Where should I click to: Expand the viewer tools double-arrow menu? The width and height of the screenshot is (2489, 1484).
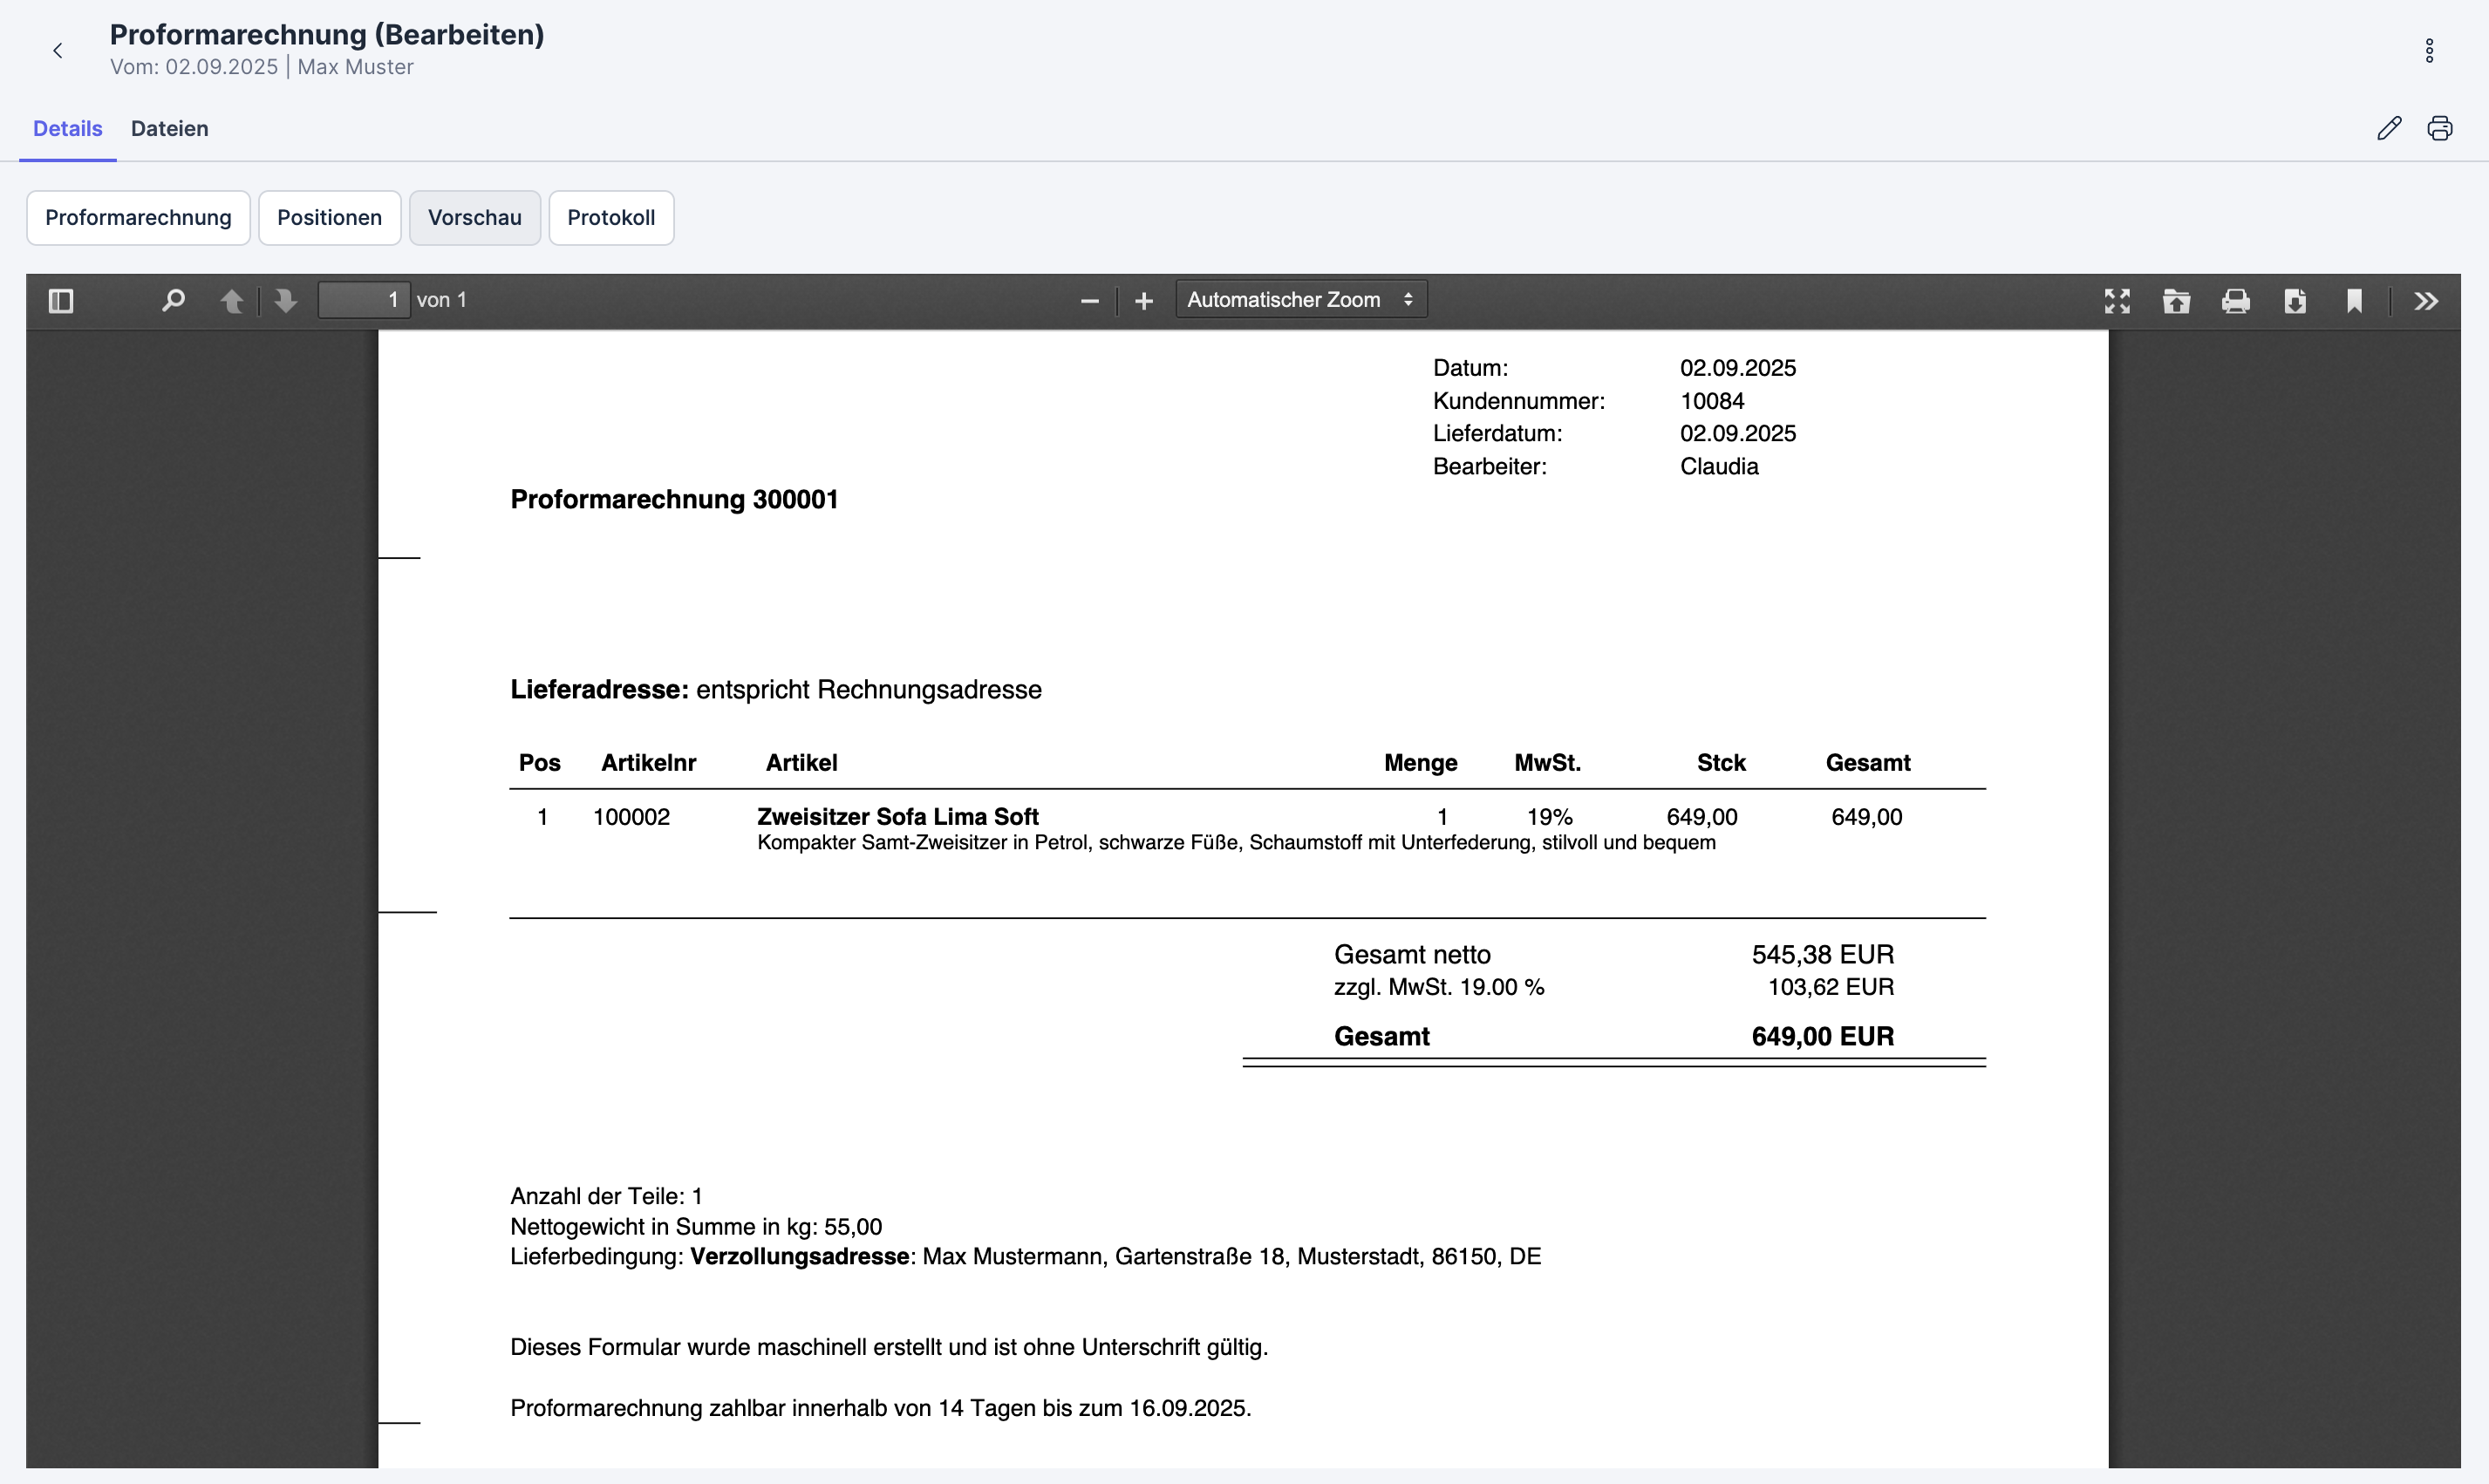(2426, 301)
